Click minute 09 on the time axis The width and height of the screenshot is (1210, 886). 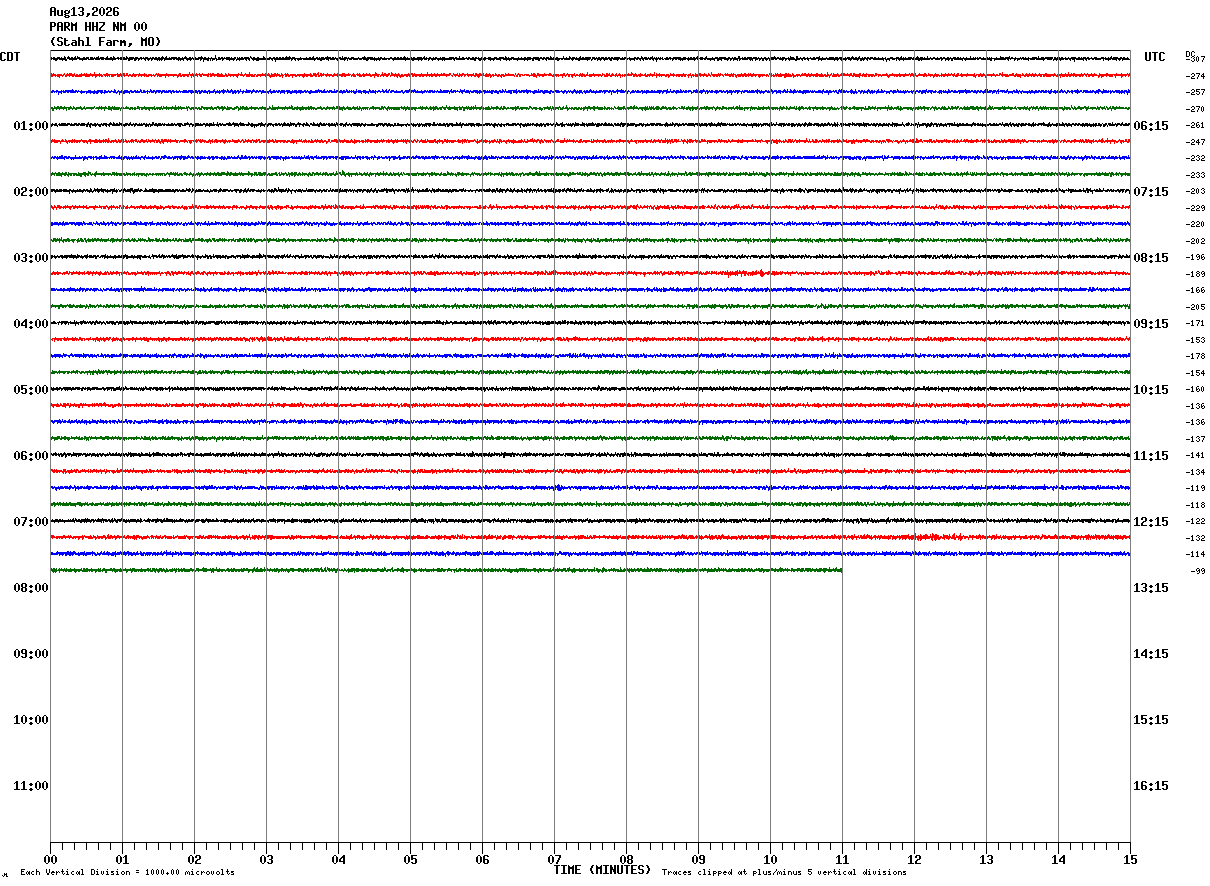point(698,860)
